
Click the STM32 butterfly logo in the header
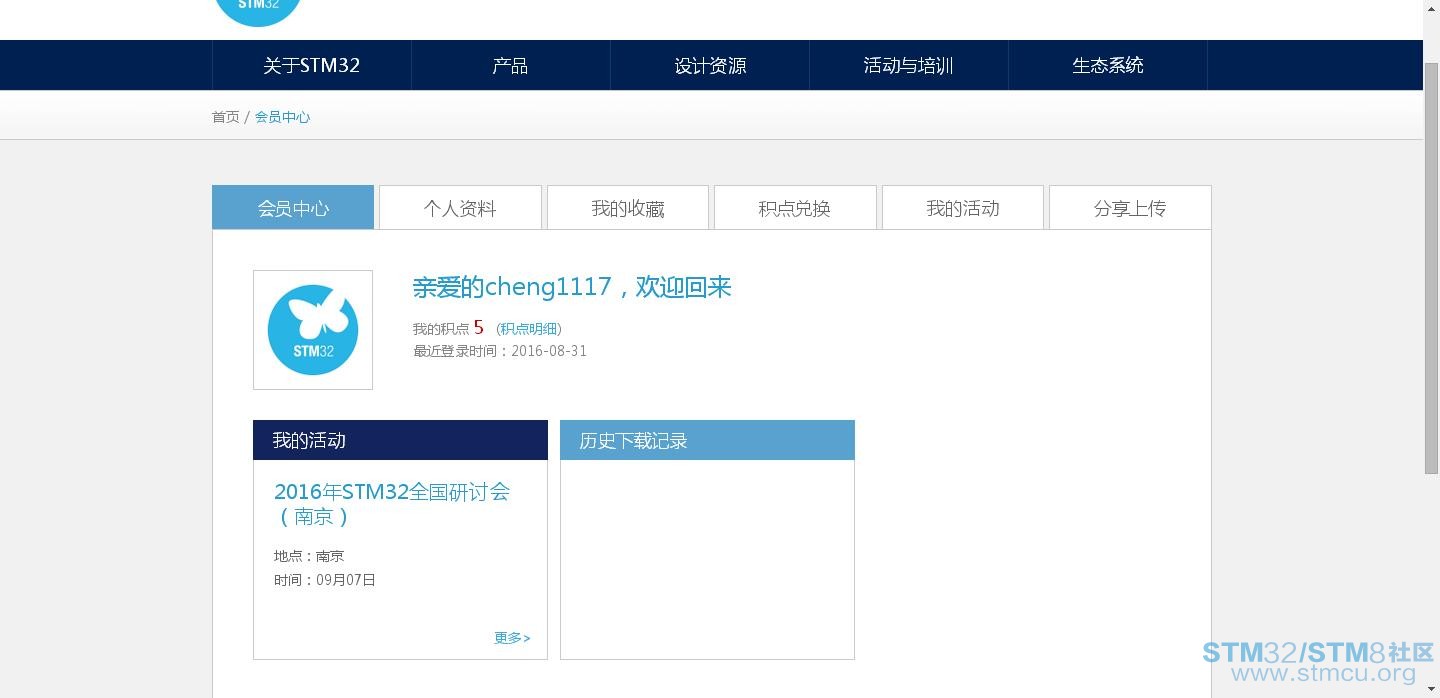258,12
